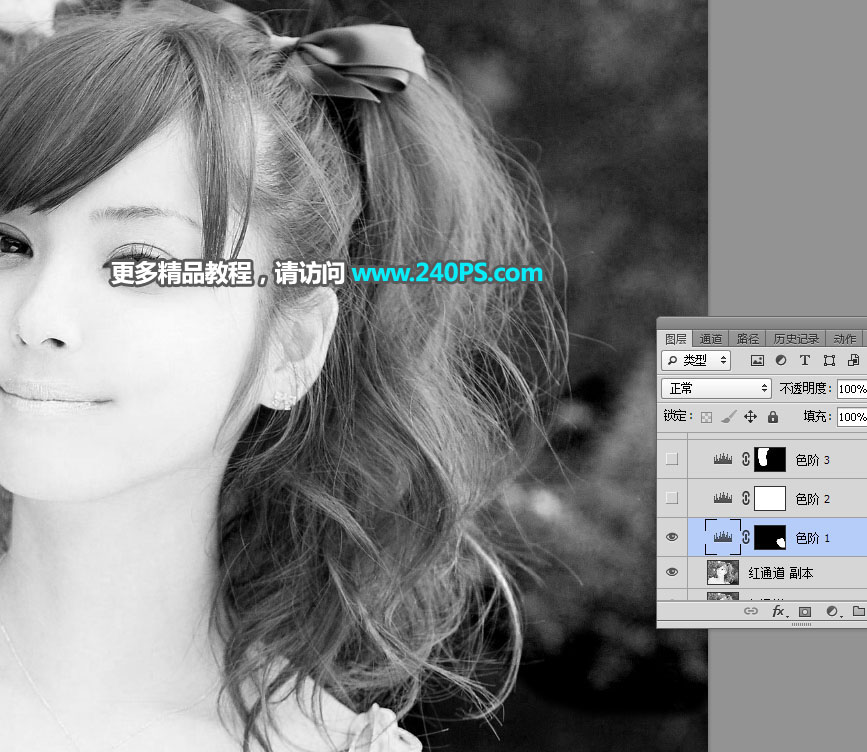Lock image pixels brush icon
The width and height of the screenshot is (867, 752).
coord(729,416)
